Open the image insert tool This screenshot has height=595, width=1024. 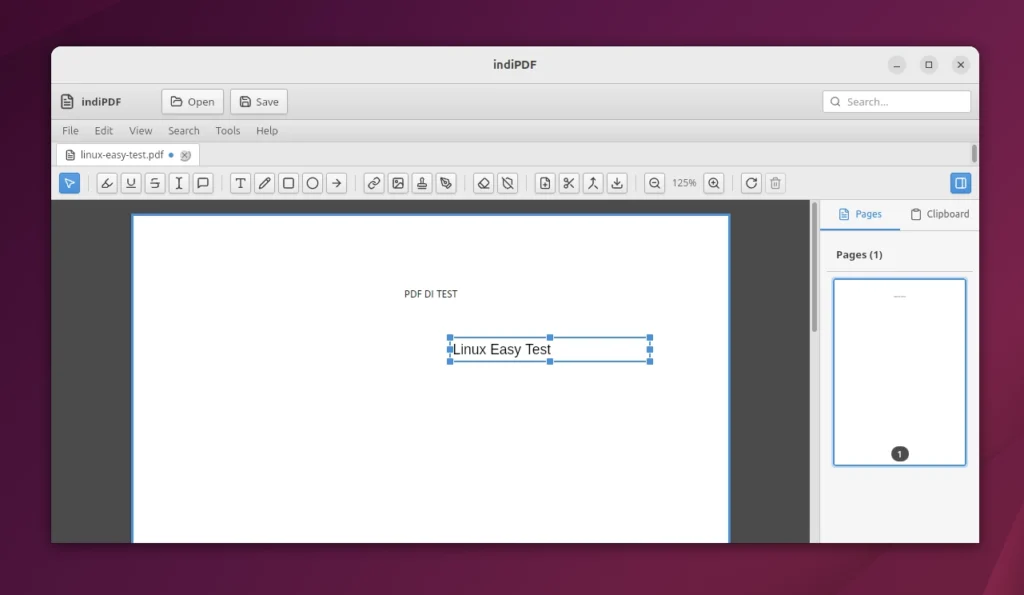point(398,183)
